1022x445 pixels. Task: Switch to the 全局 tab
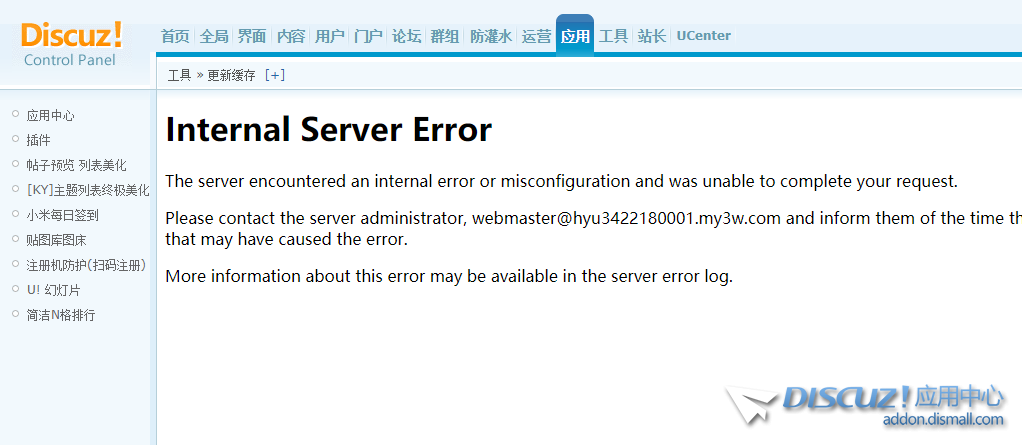[214, 36]
